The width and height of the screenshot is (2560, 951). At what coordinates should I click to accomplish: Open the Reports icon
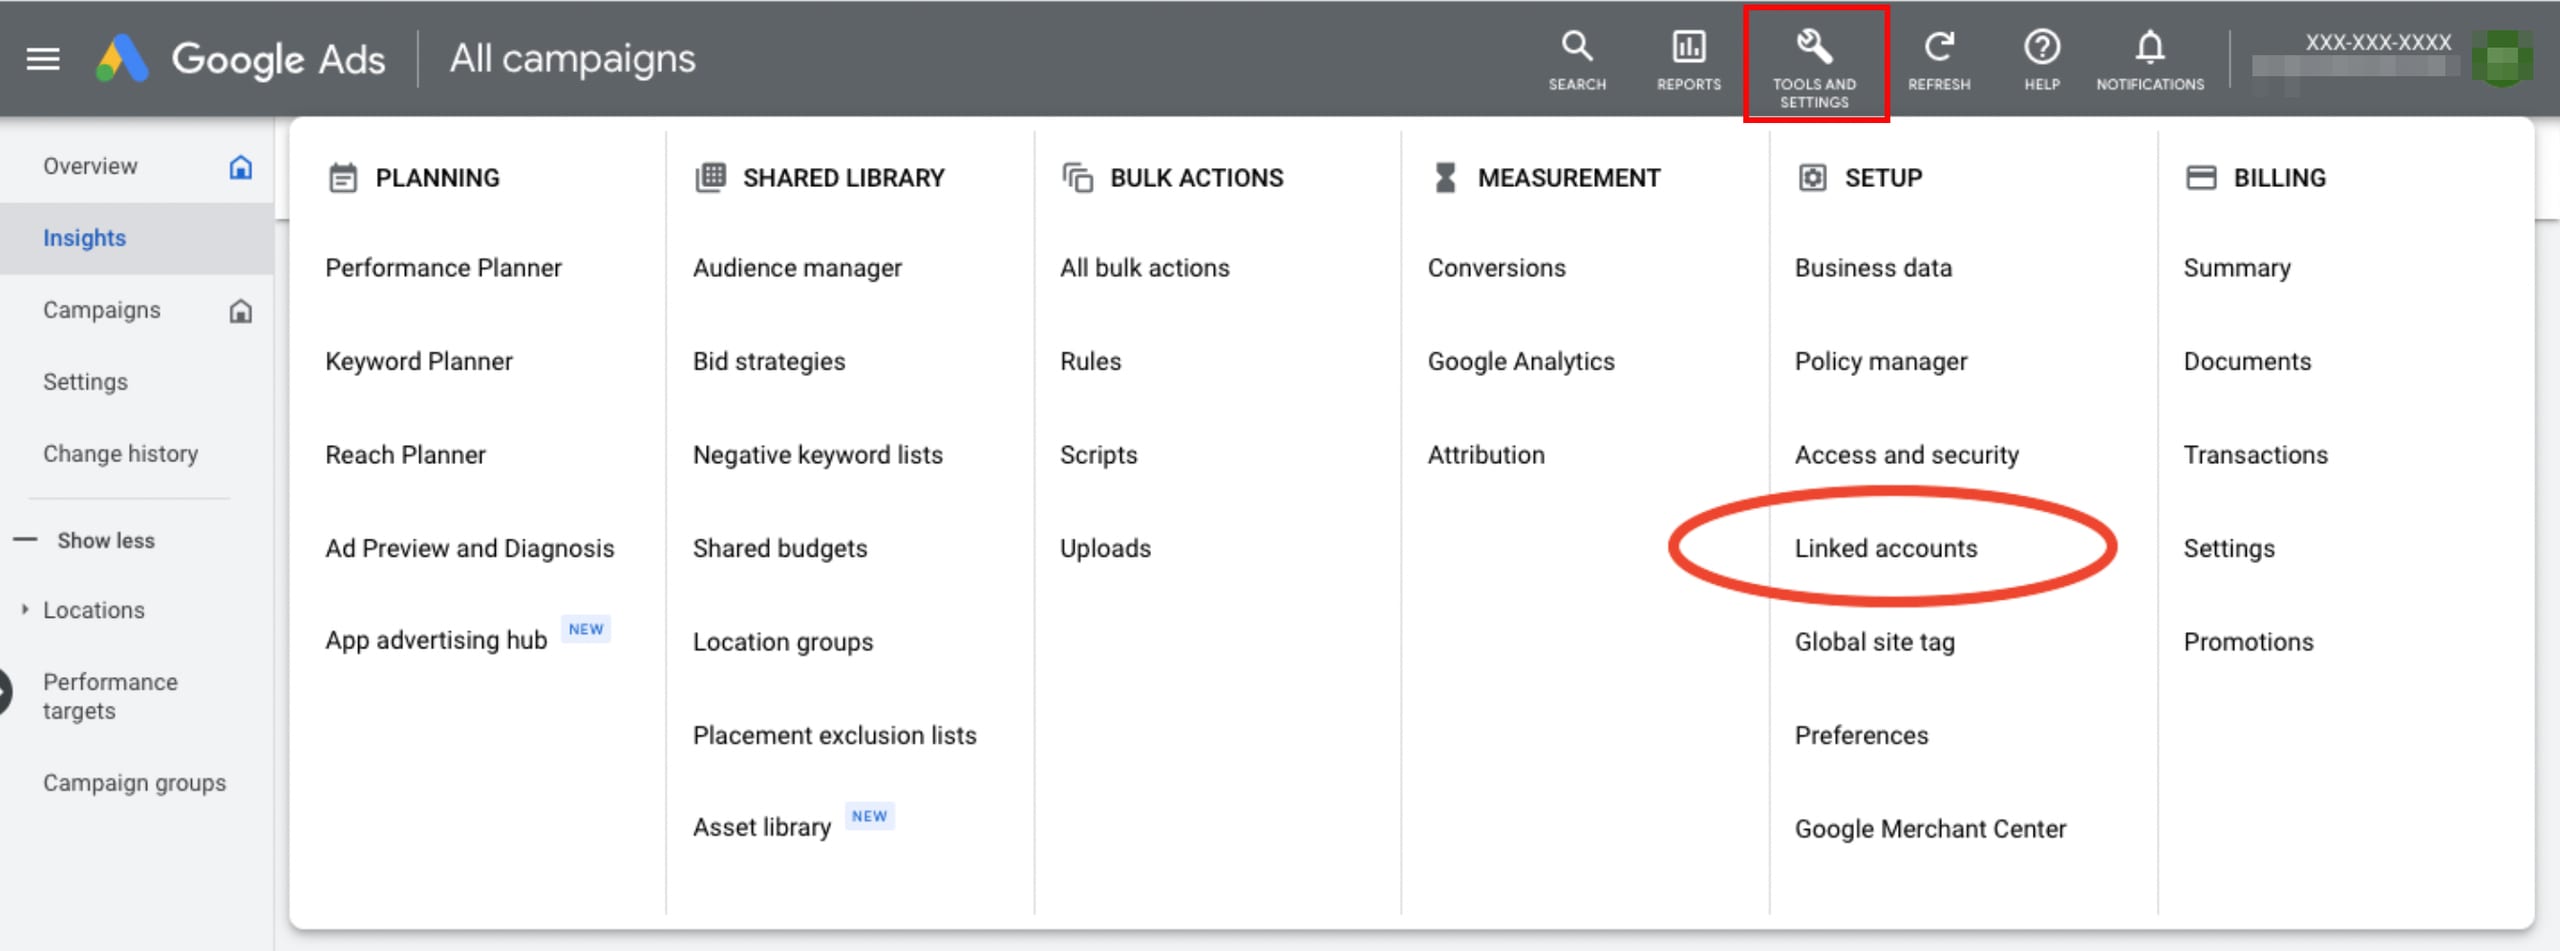point(1688,48)
